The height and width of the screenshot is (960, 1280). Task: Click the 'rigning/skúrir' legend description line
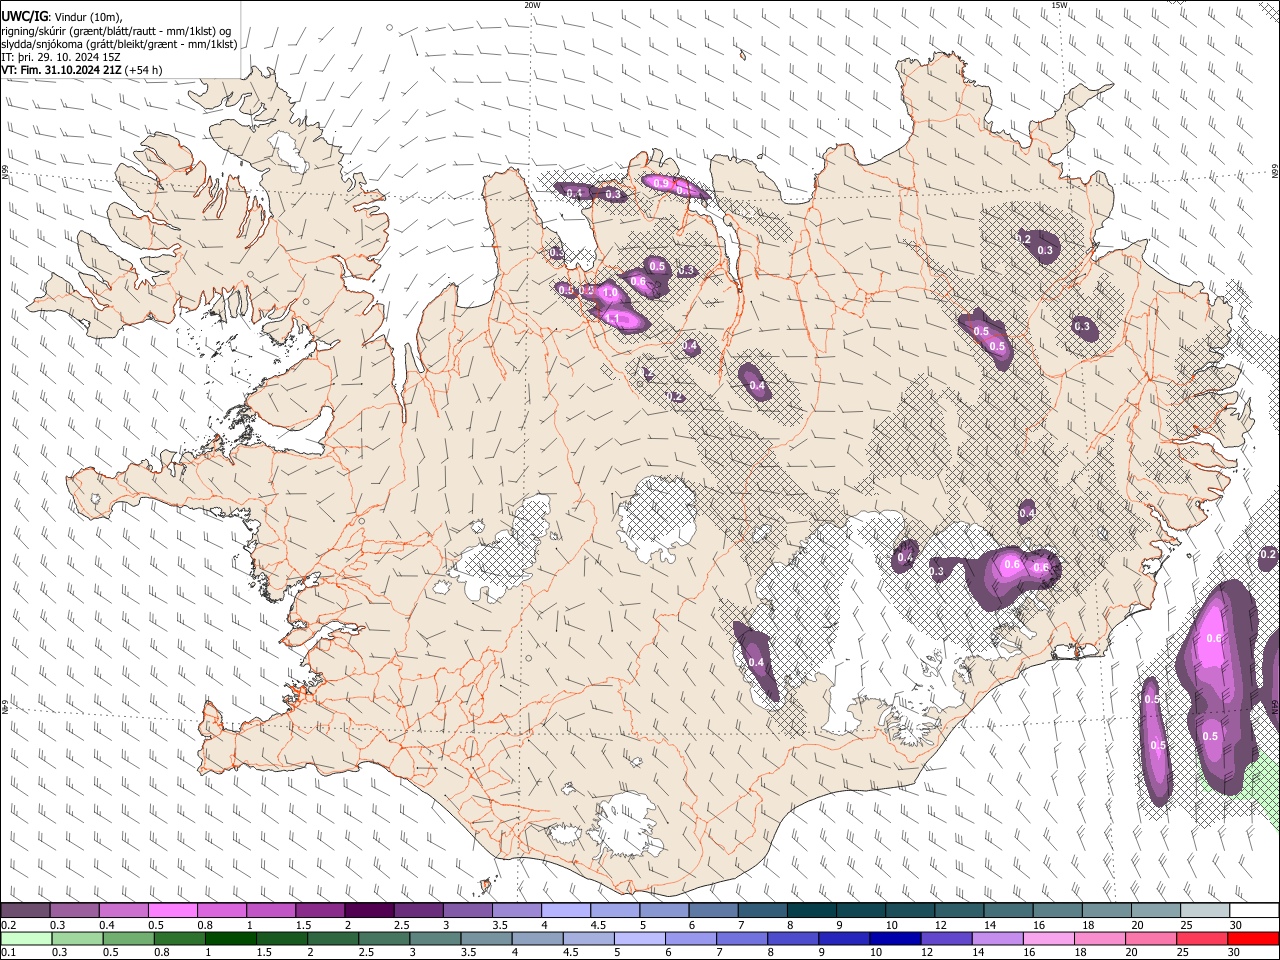tap(116, 31)
